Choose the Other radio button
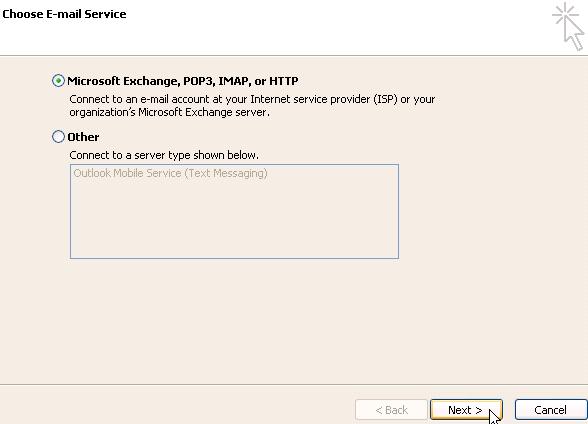 (58, 136)
